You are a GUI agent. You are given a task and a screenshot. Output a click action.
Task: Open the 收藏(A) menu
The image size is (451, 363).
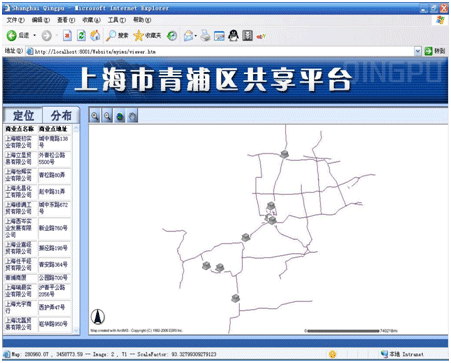coord(91,20)
